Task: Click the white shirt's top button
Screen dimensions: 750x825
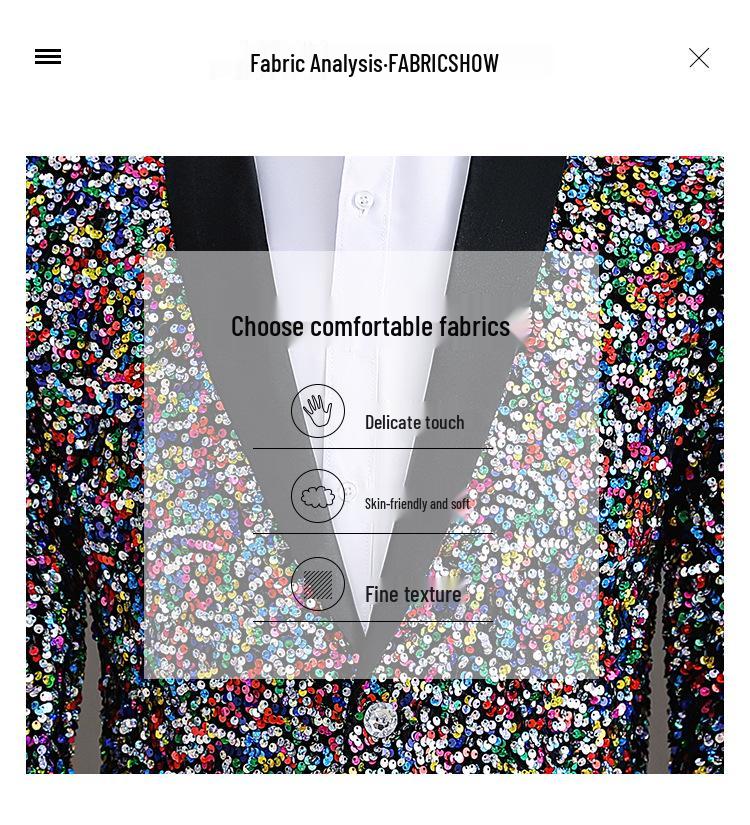Action: point(363,200)
